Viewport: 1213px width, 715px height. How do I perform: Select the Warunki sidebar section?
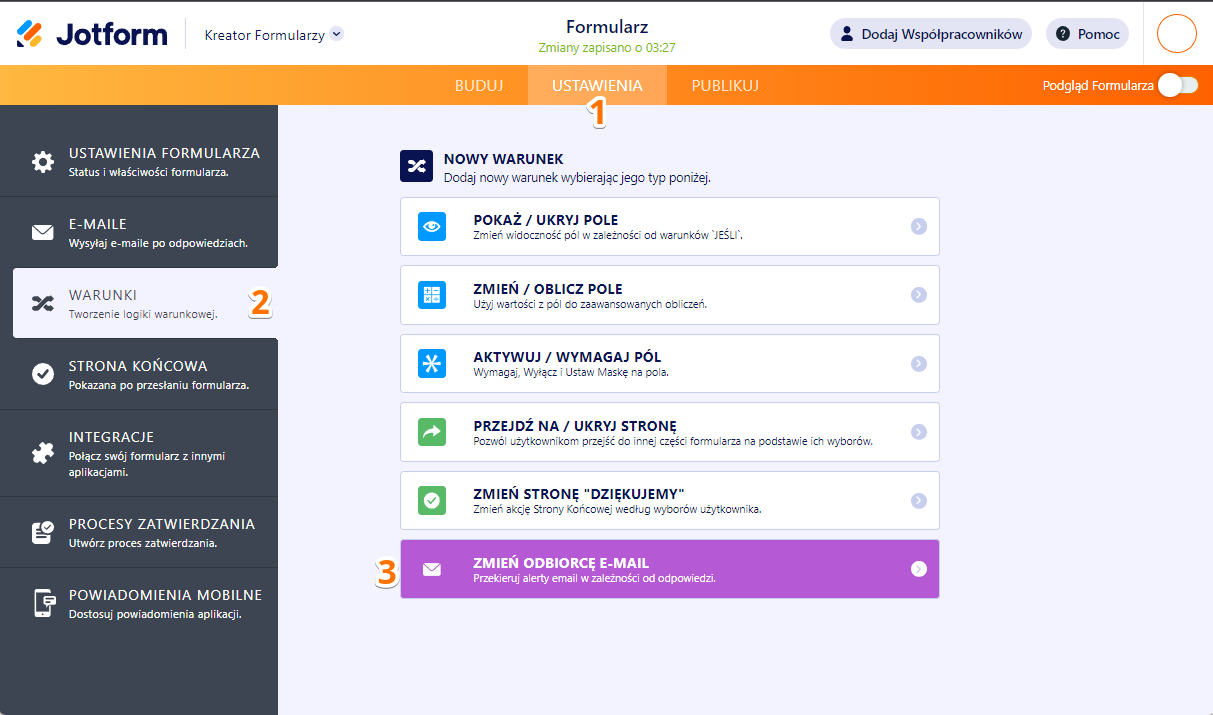(145, 303)
